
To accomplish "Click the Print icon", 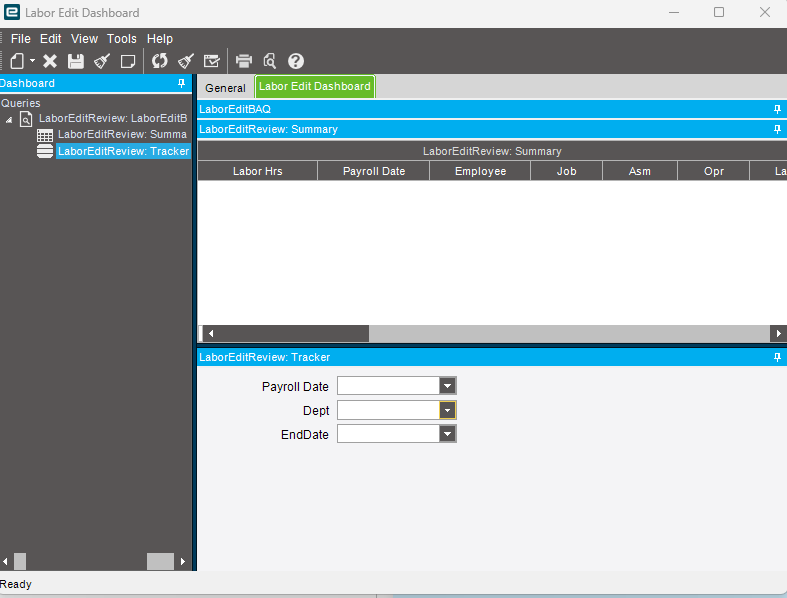I will pyautogui.click(x=244, y=61).
